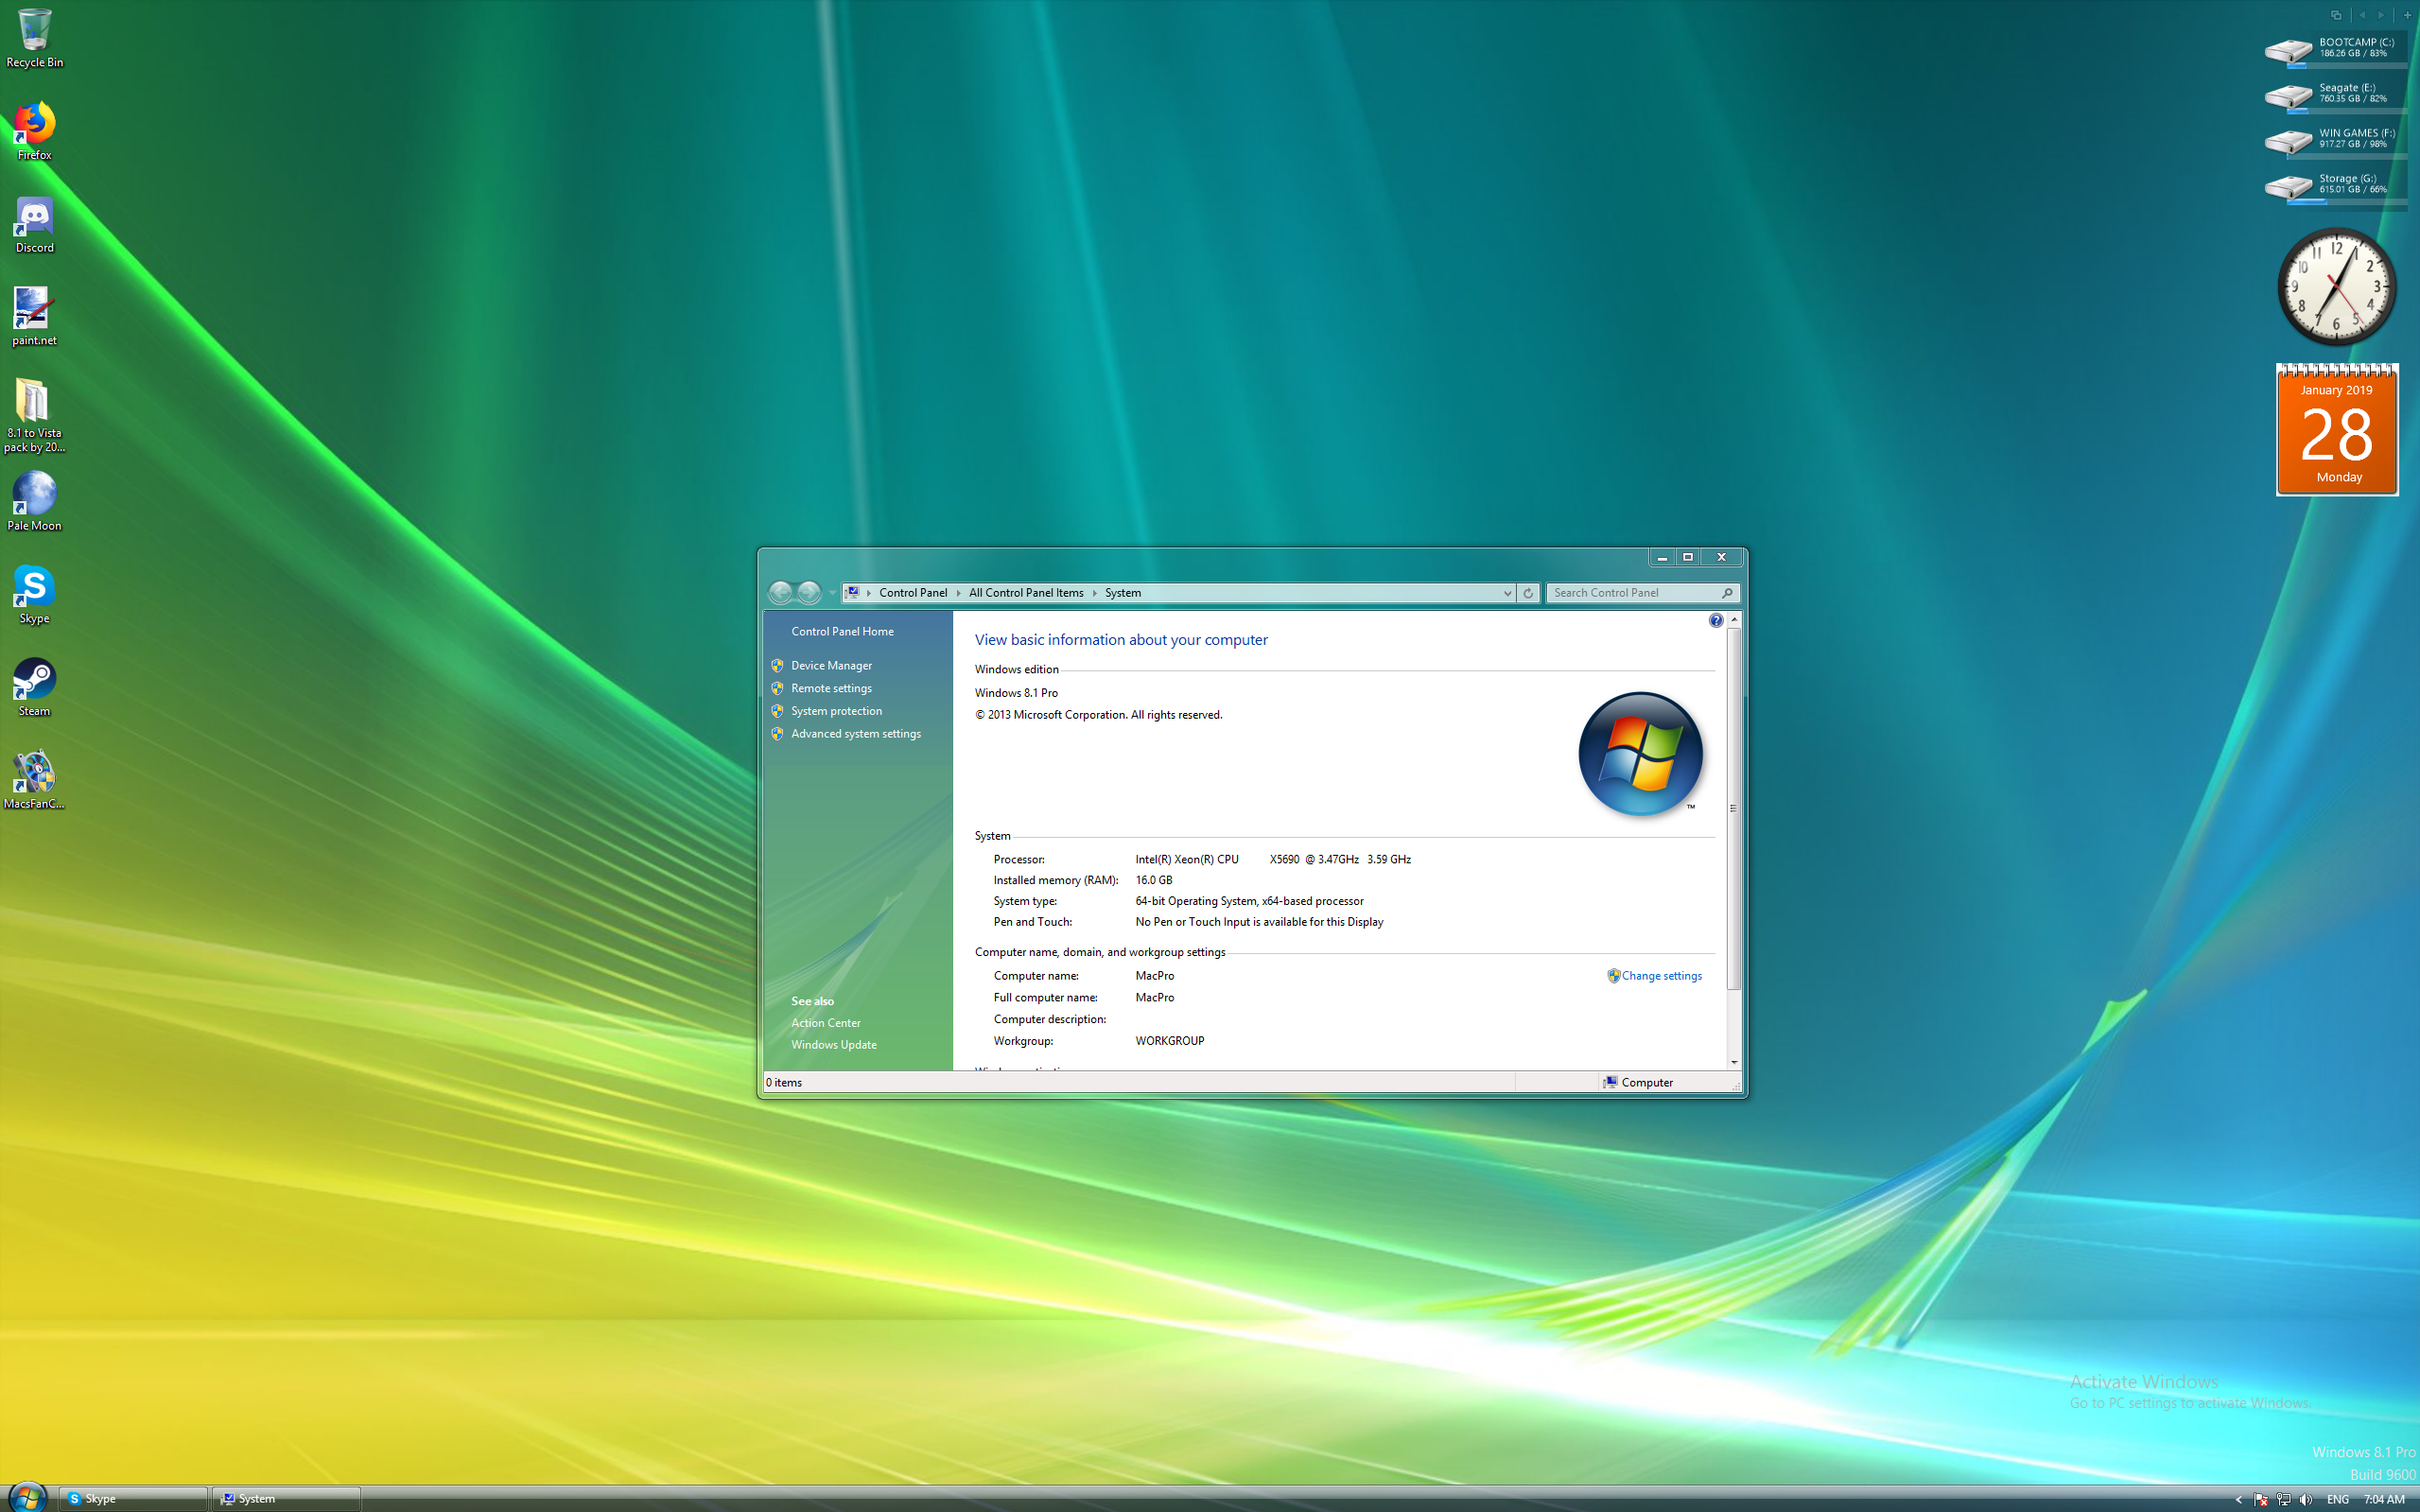Open the Action Center flag tray icon
This screenshot has height=1512, width=2420.
click(2260, 1499)
